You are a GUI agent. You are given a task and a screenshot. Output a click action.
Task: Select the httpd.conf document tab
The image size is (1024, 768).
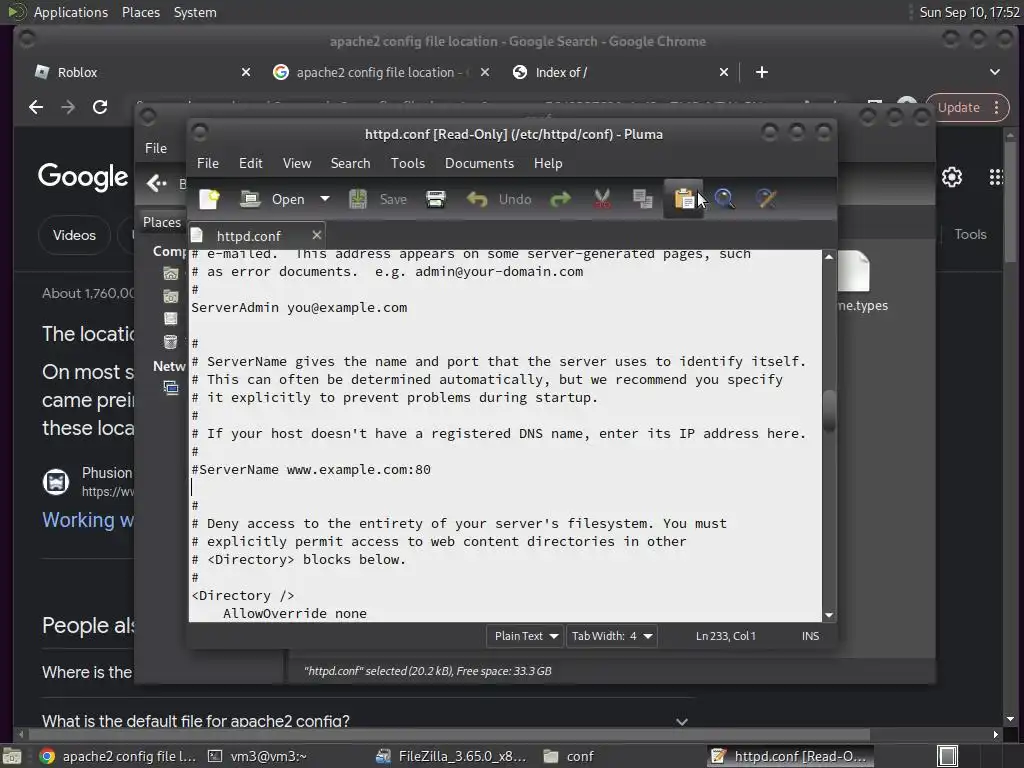pyautogui.click(x=248, y=236)
